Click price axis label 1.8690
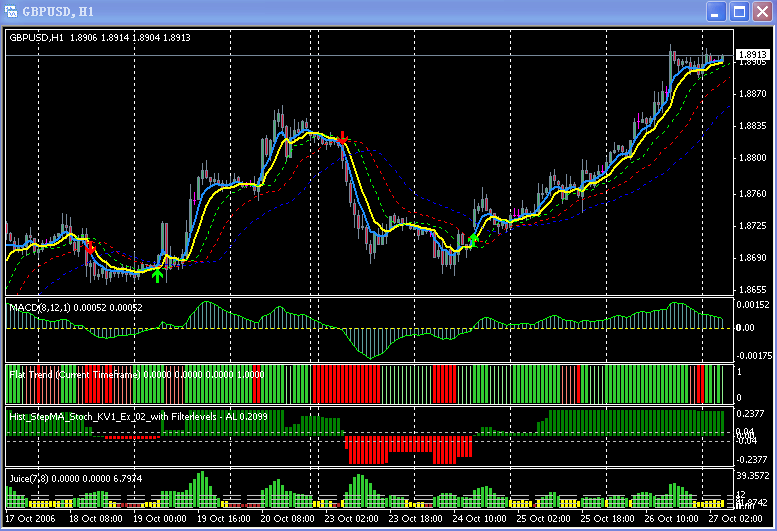Image resolution: width=777 pixels, height=531 pixels. 752,258
